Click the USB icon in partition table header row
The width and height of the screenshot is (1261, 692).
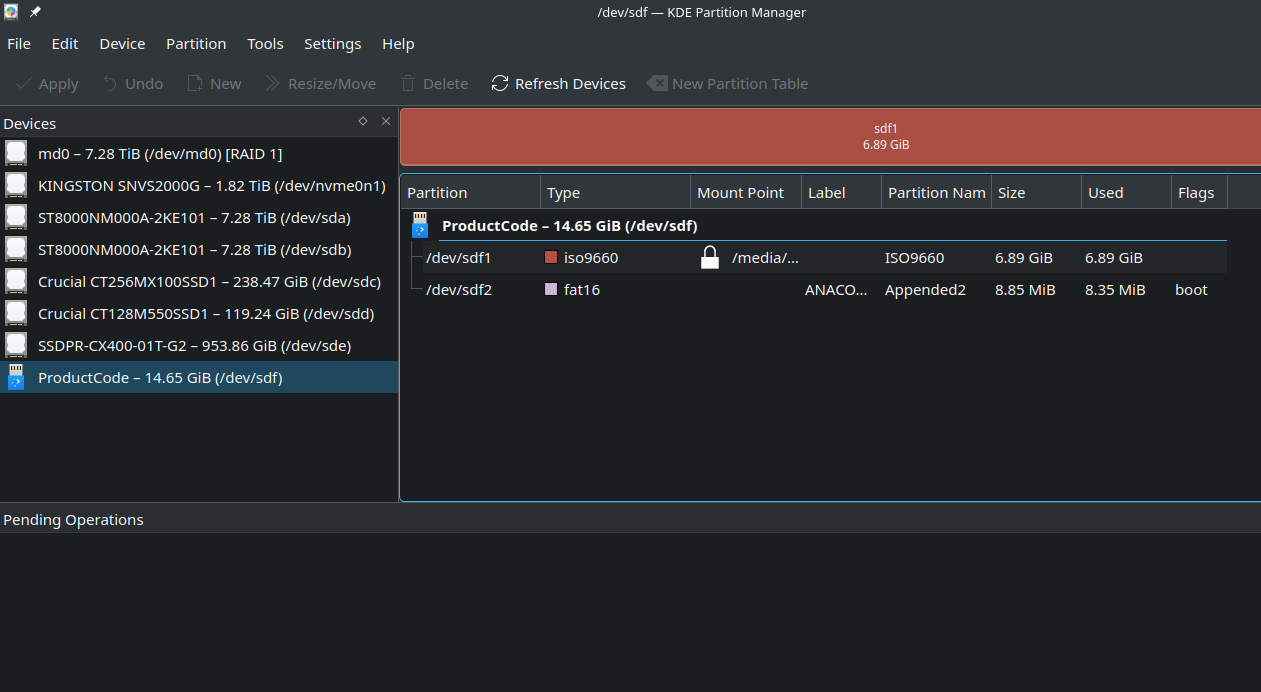[420, 225]
